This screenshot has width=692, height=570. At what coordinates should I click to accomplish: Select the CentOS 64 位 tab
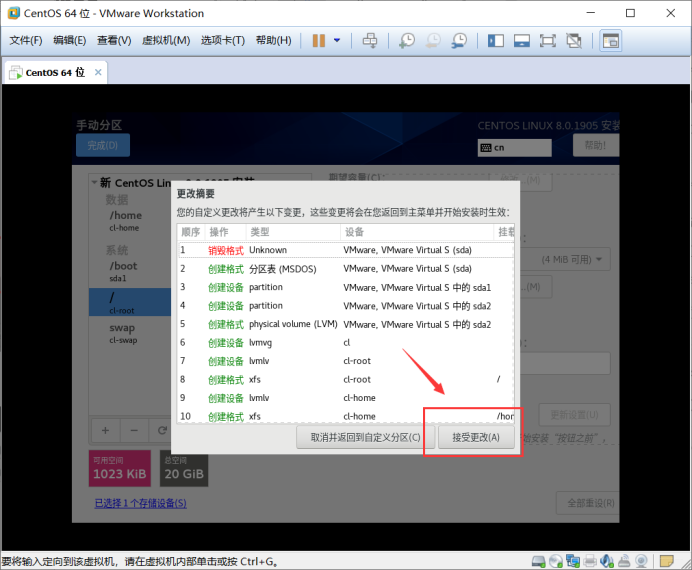tap(55, 72)
